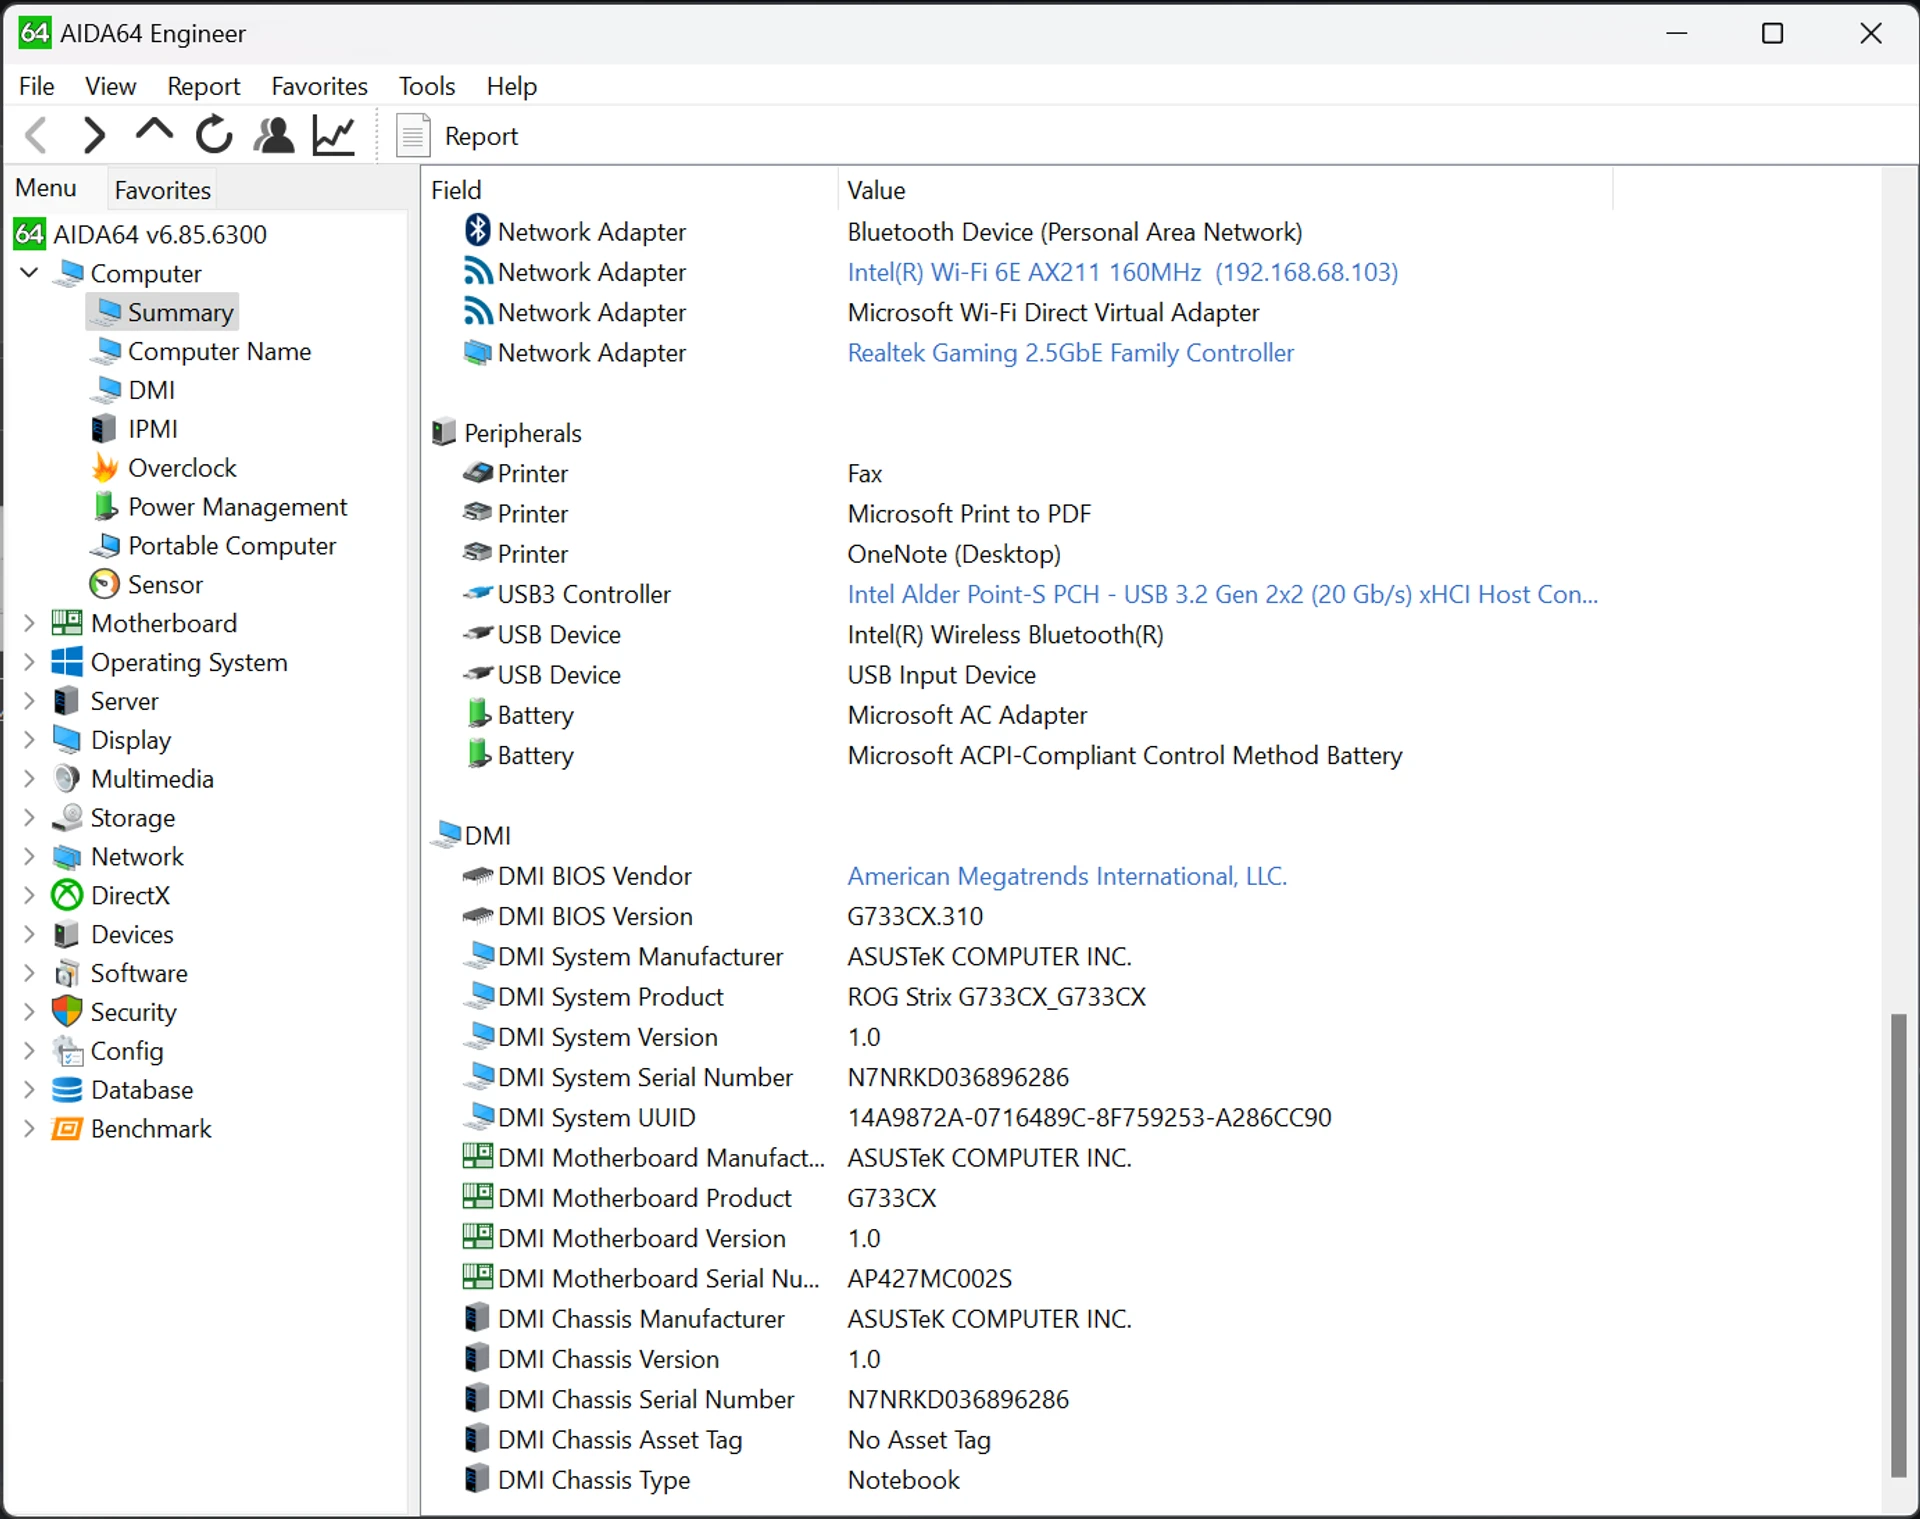
Task: Click the Operating System Windows logo icon
Action: (x=67, y=661)
